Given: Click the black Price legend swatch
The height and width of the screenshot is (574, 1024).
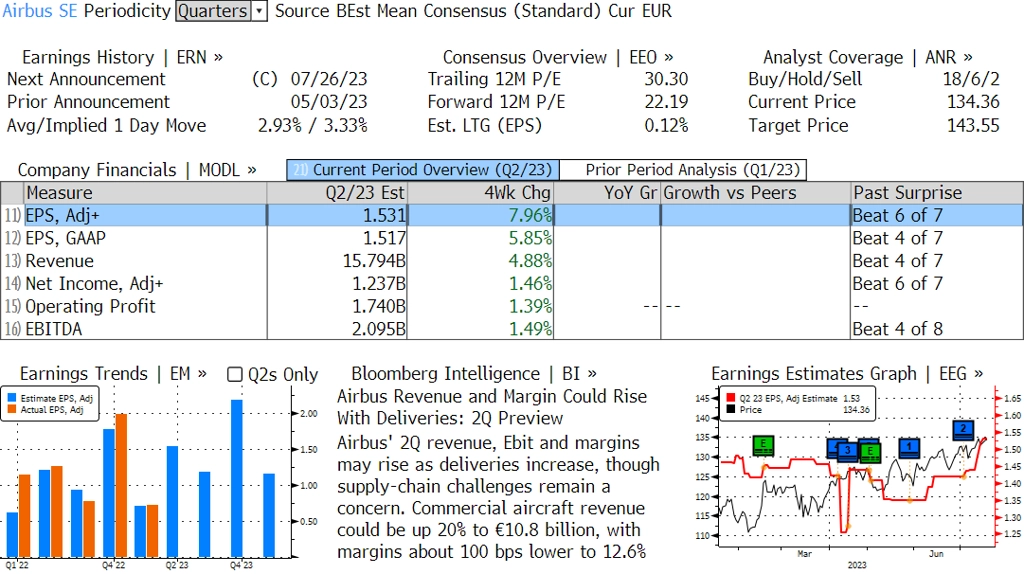Looking at the screenshot, I should 730,409.
